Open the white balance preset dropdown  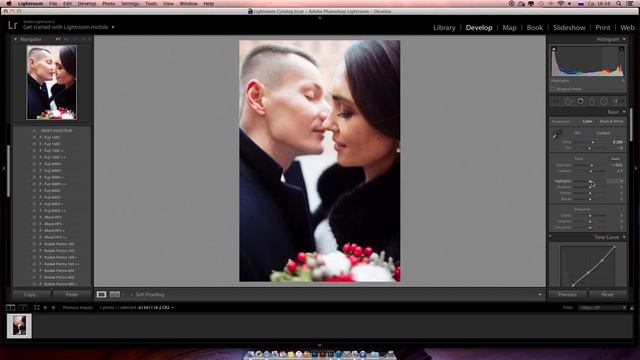coord(604,133)
